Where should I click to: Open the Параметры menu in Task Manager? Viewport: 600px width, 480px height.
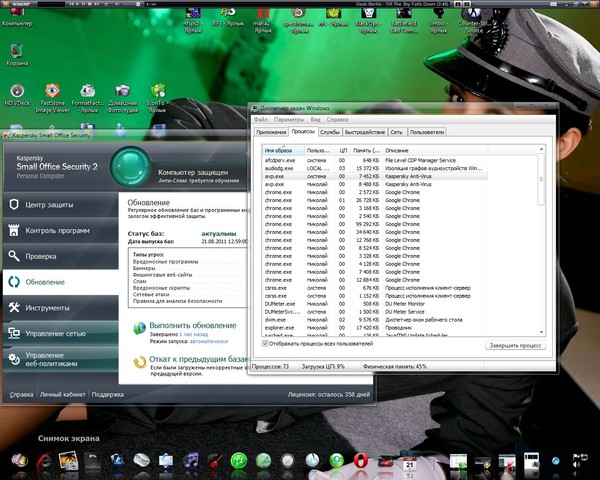point(289,119)
